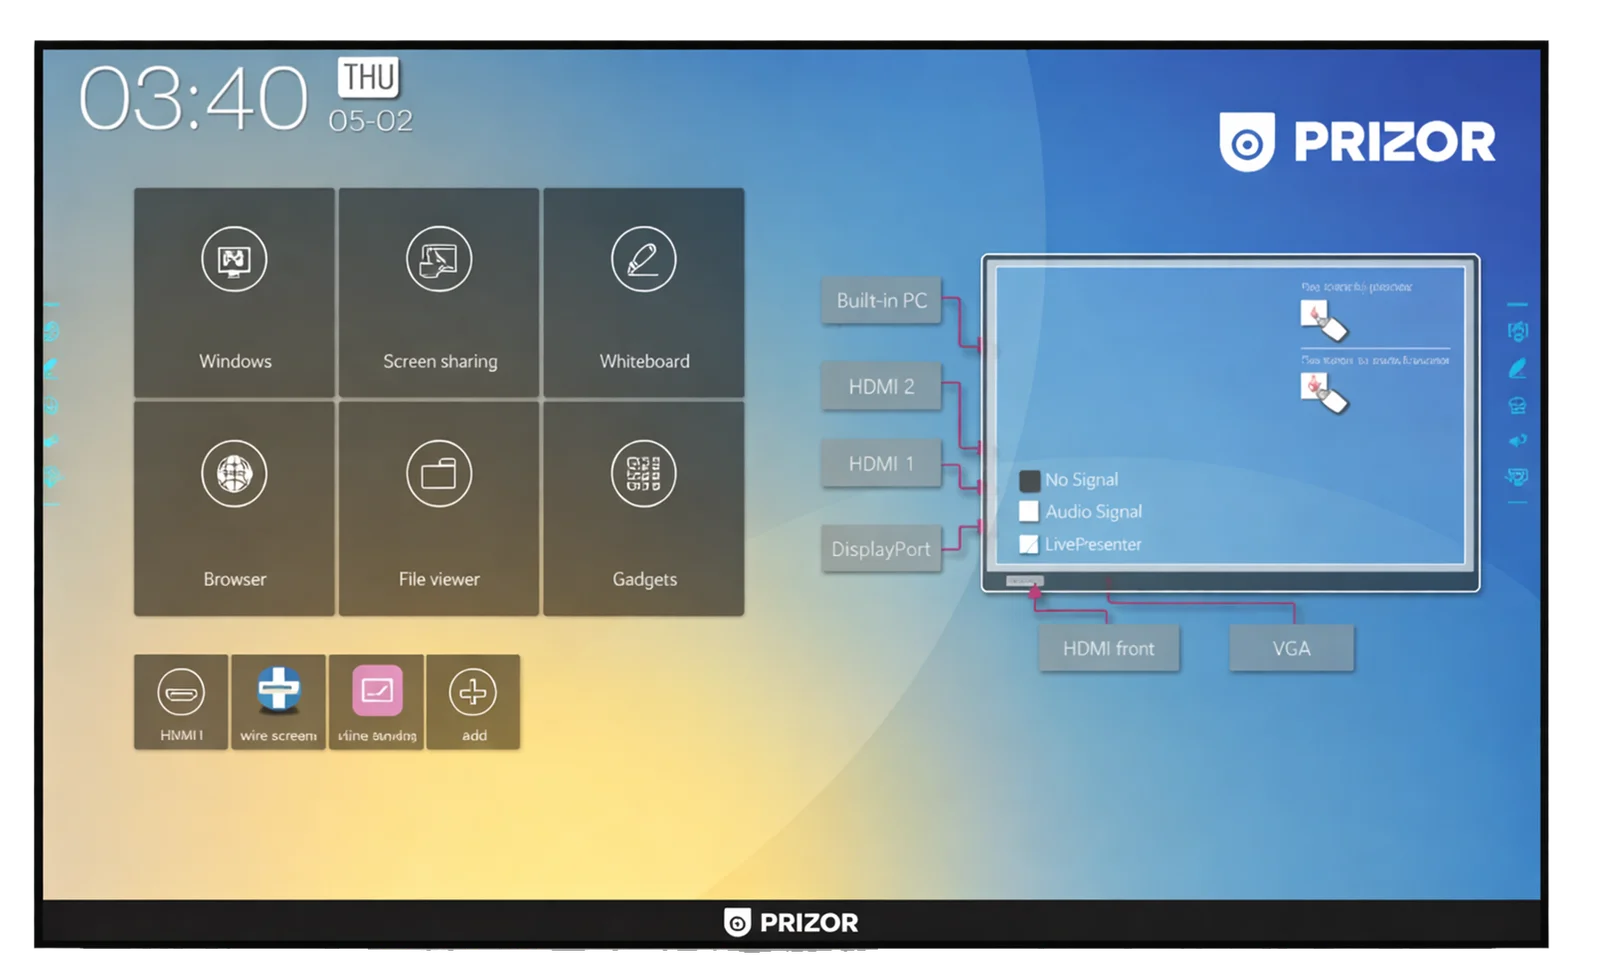This screenshot has width=1600, height=967.
Task: Select the HDMI front input
Action: pos(1108,648)
